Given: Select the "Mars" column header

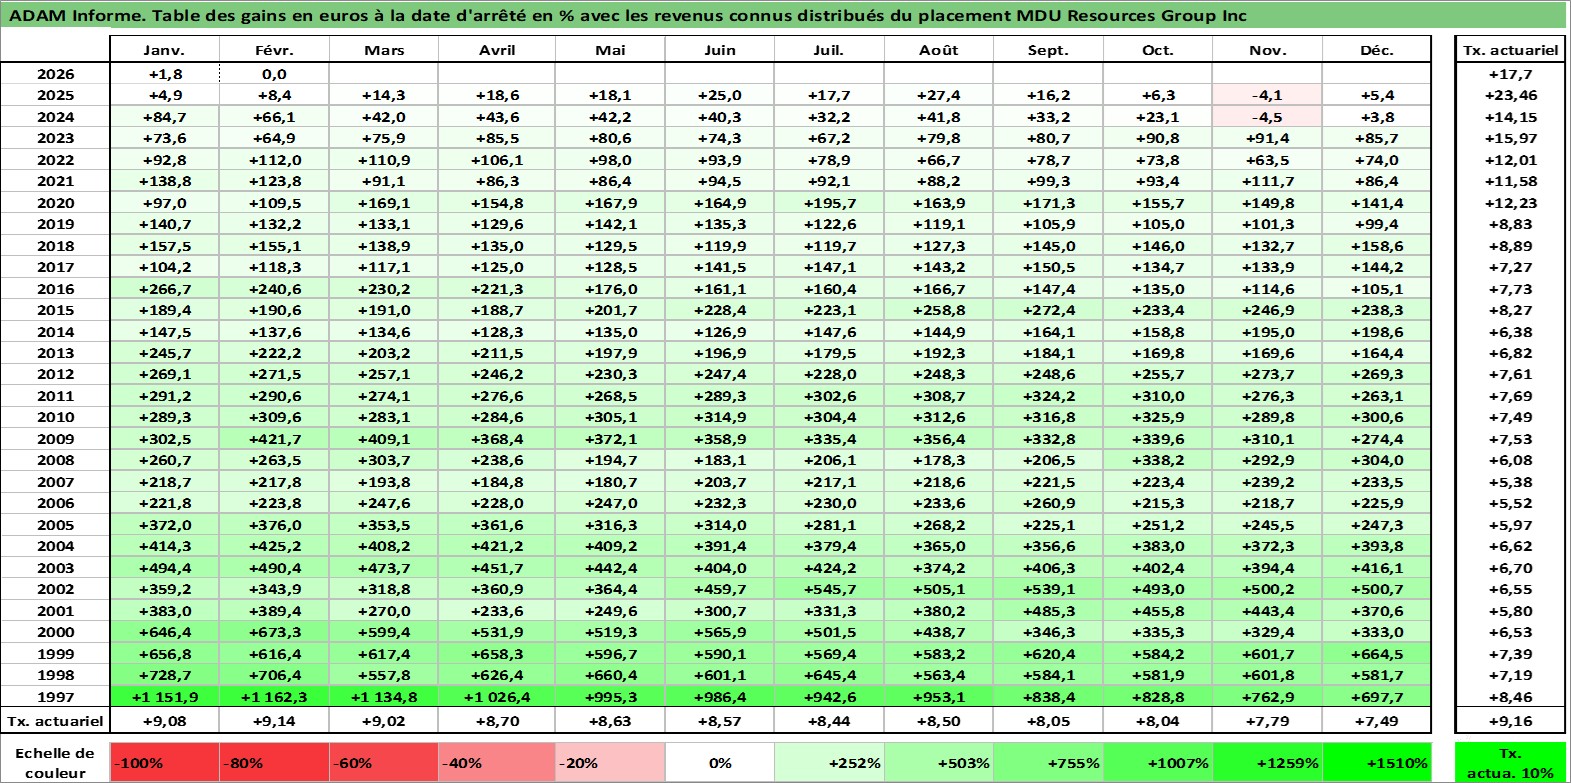Looking at the screenshot, I should click(384, 50).
